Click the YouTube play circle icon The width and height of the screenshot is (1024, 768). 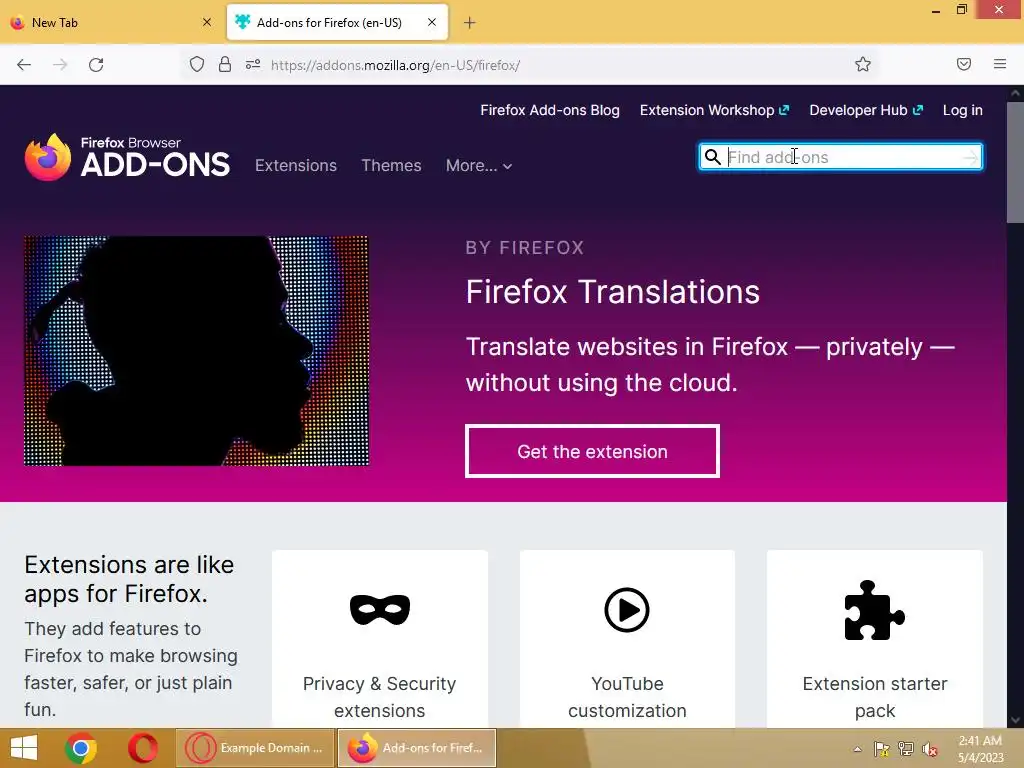tap(627, 610)
